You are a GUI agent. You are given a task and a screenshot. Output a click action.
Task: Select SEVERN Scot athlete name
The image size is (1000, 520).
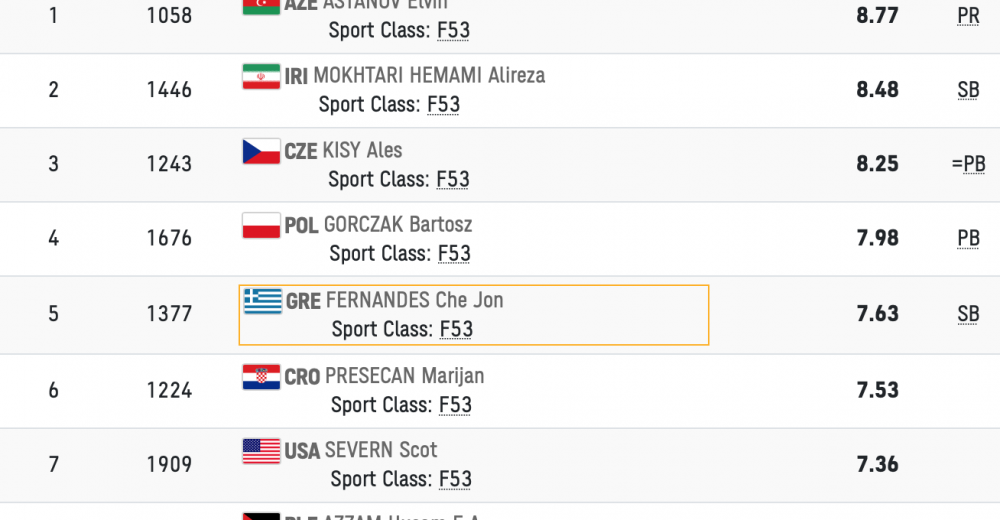[x=381, y=451]
